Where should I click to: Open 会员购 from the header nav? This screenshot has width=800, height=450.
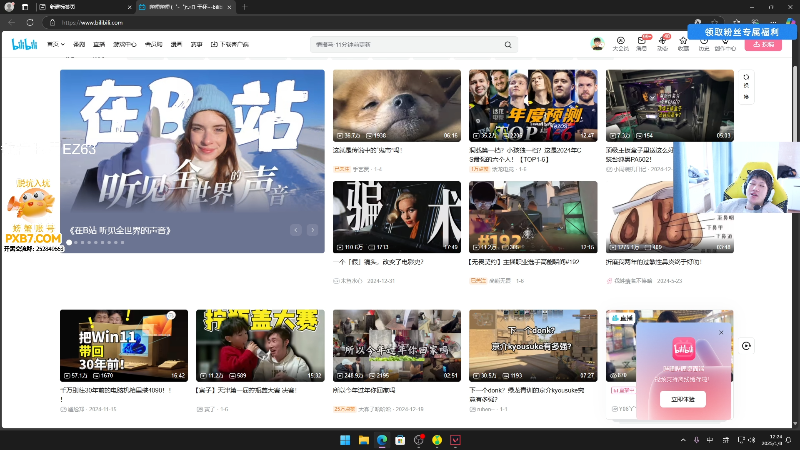pyautogui.click(x=154, y=44)
